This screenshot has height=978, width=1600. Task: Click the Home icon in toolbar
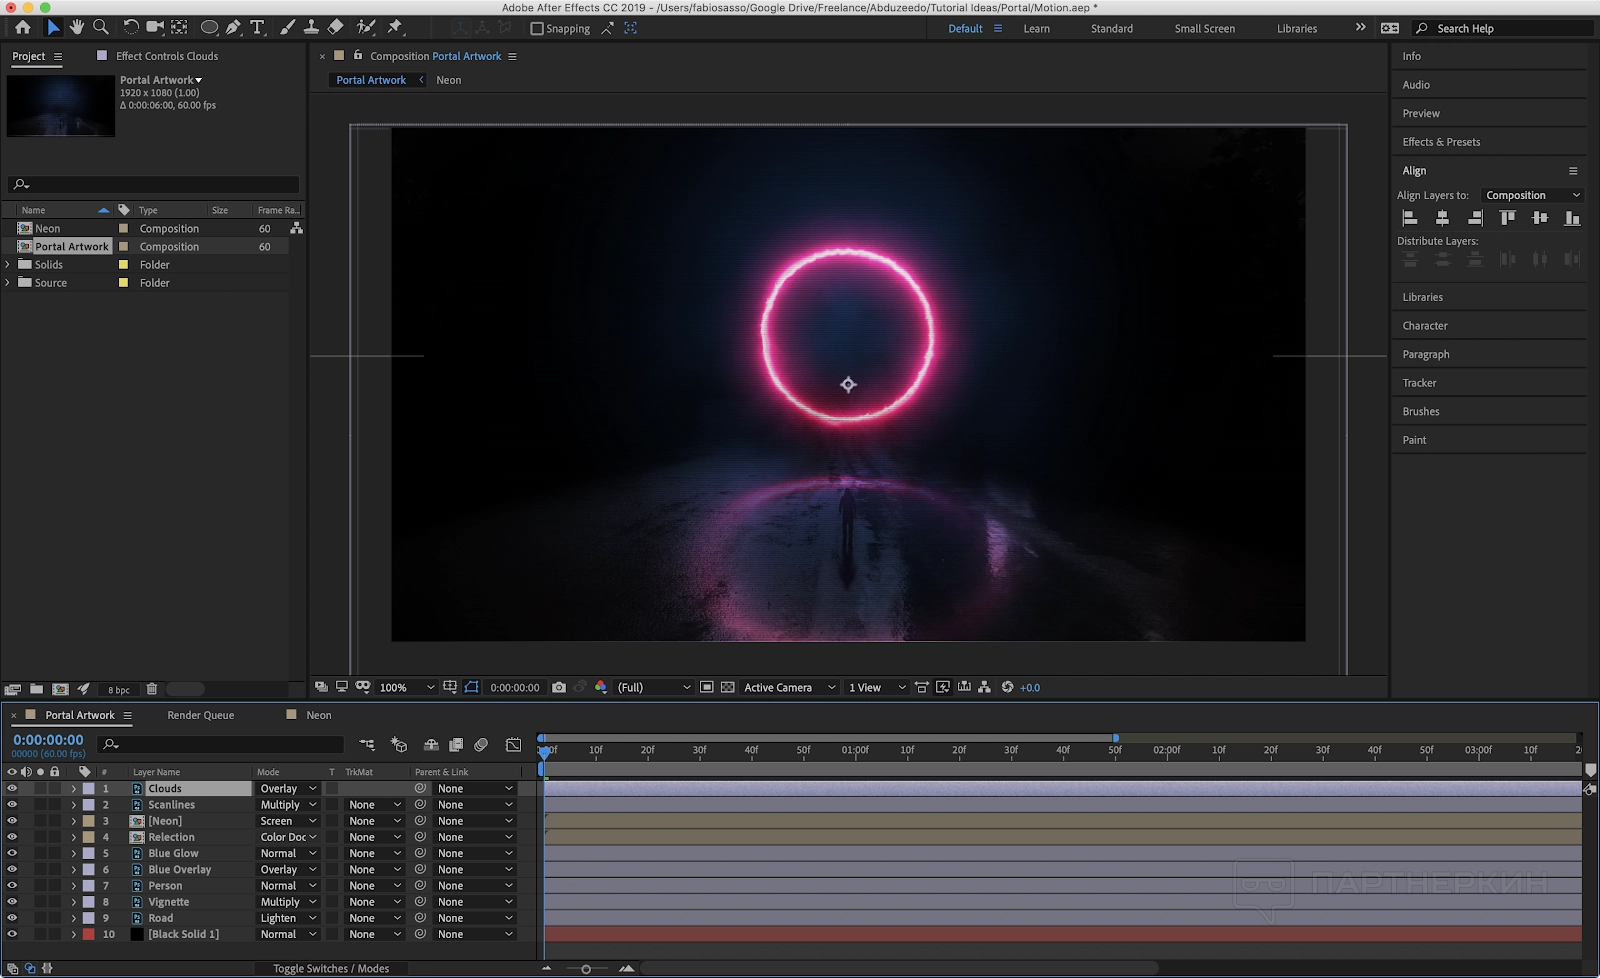[x=23, y=28]
